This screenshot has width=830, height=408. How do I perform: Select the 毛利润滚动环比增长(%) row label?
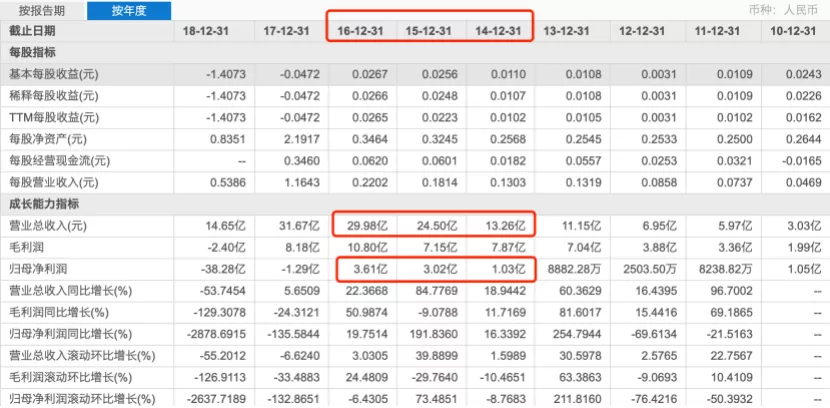click(x=69, y=377)
